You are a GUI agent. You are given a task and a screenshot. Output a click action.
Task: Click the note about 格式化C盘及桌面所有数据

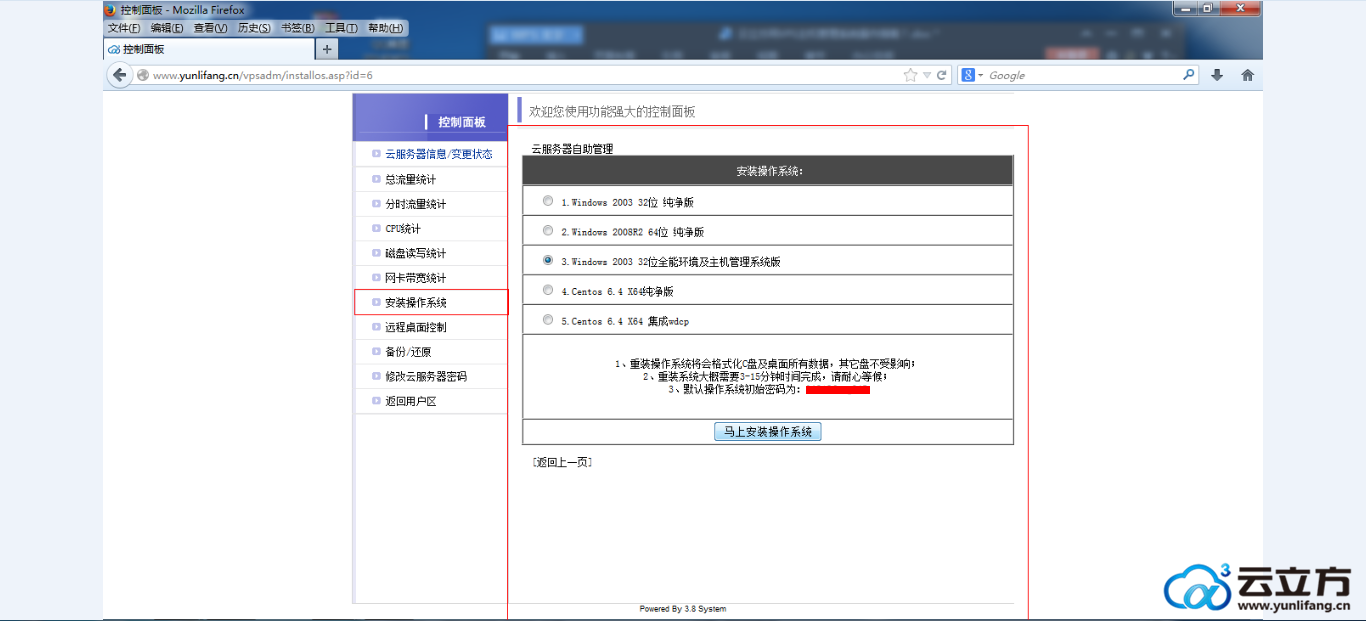tap(765, 364)
